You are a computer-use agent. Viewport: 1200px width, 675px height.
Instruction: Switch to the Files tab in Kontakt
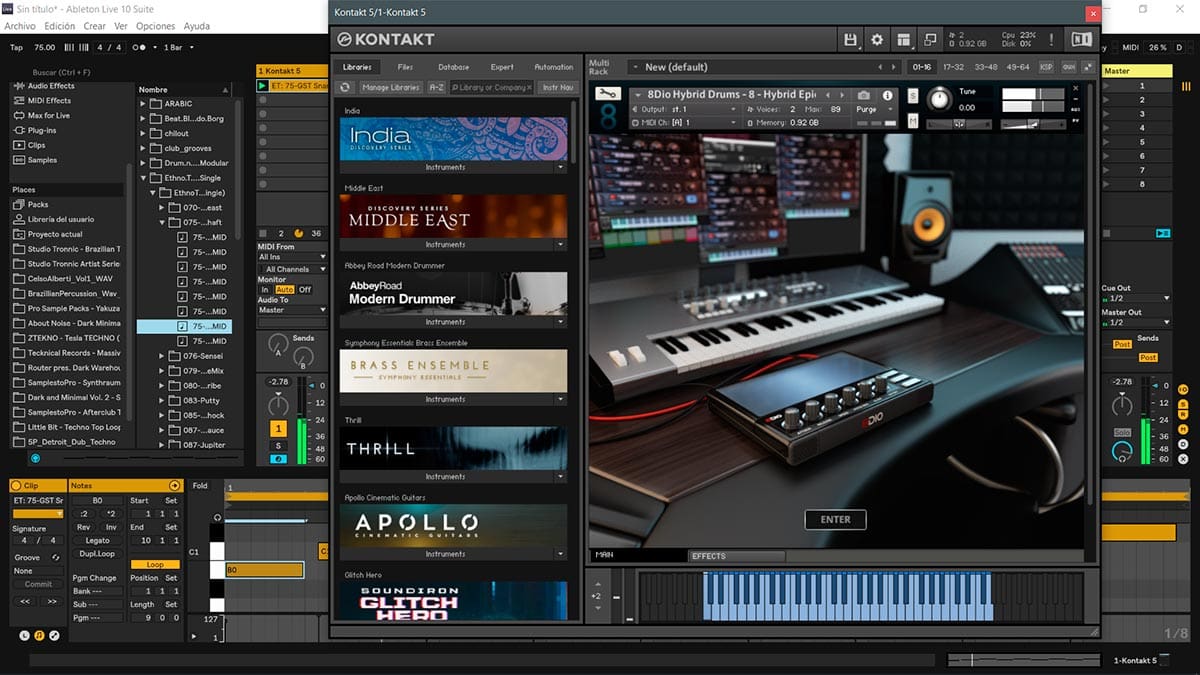coord(405,67)
